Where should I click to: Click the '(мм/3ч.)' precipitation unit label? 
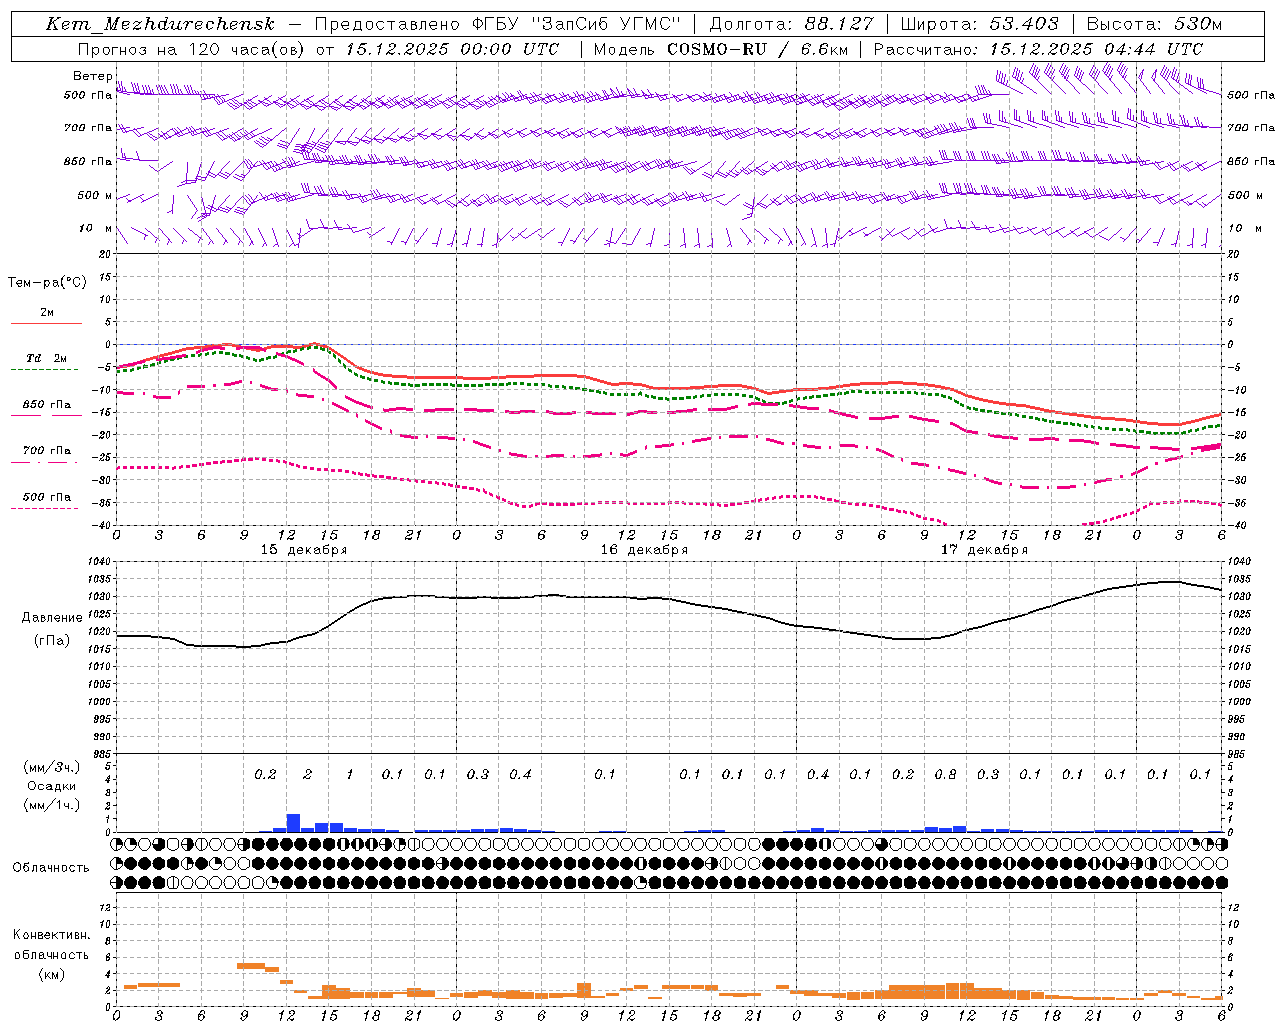point(52,767)
